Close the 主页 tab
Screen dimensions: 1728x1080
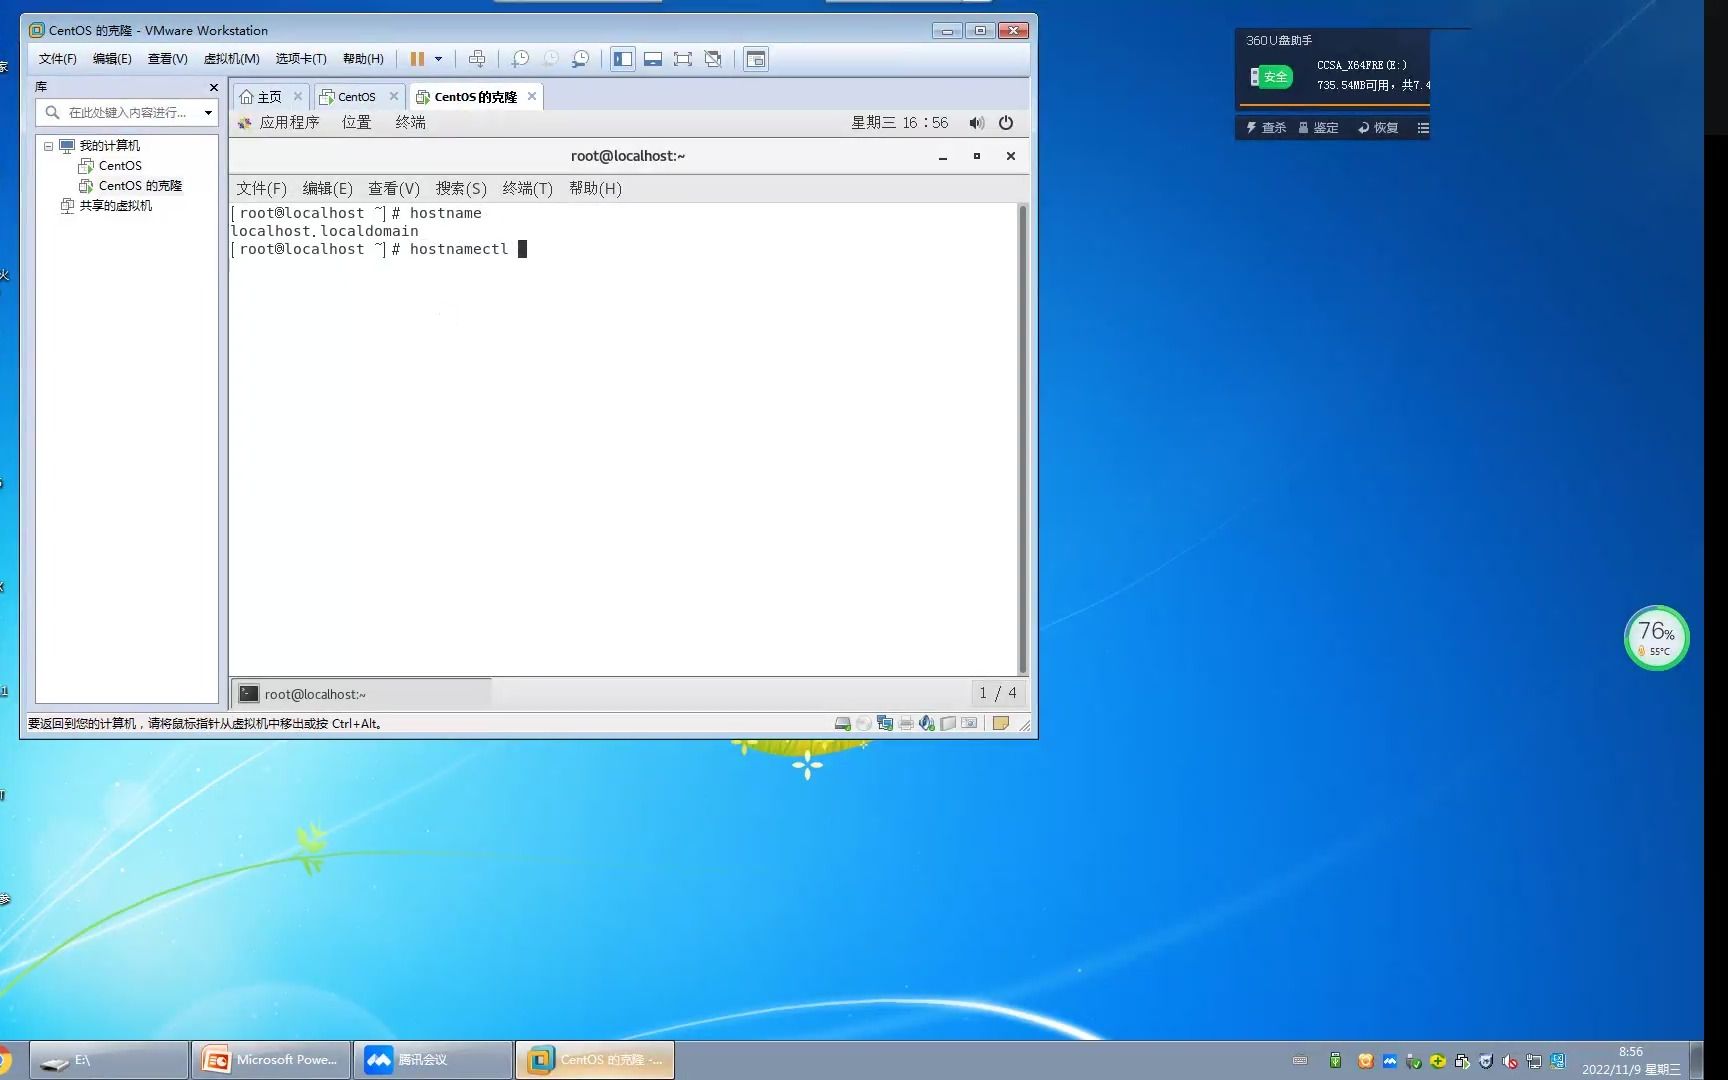pos(297,96)
